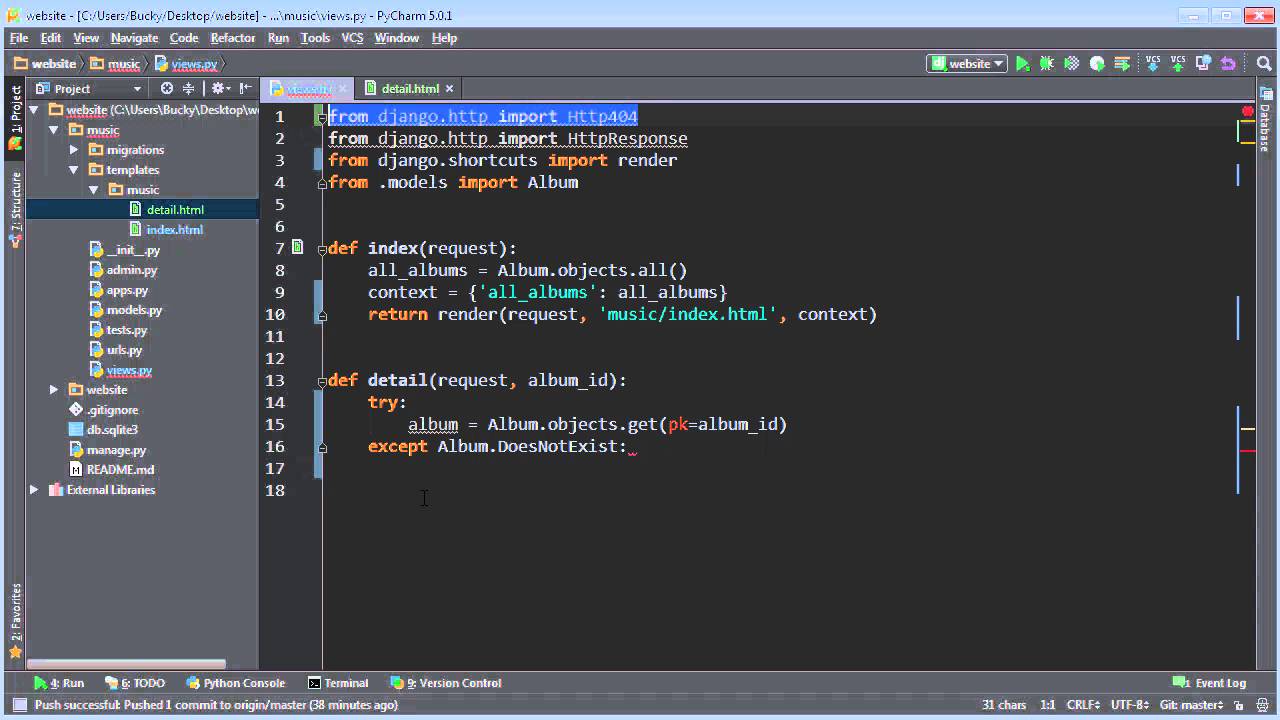Toggle the 6: TODO tool window
Screen dimensions: 1280x720
135,683
